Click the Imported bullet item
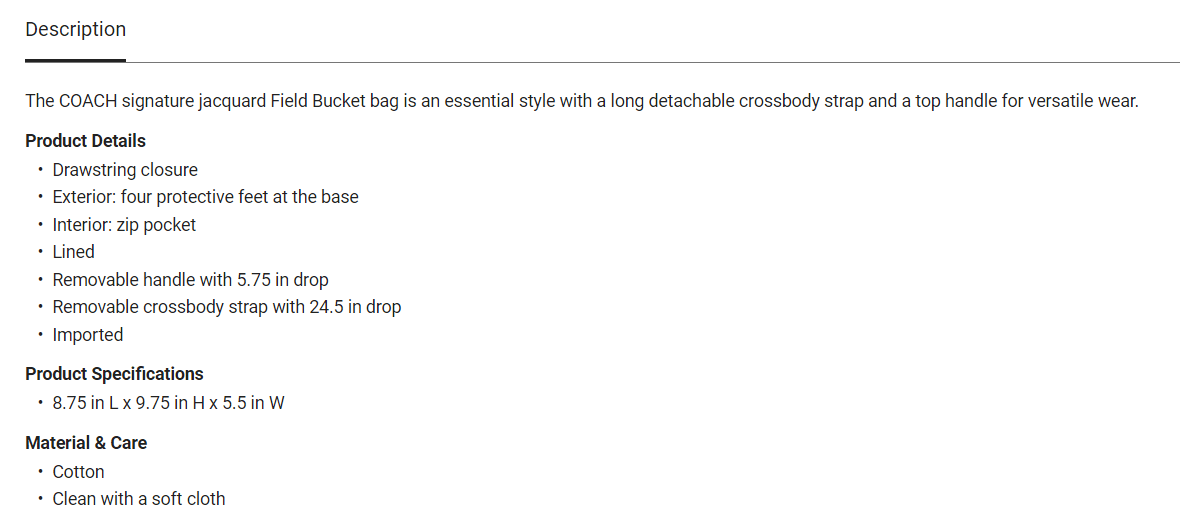Screen dimensions: 1188x532 (x=88, y=335)
